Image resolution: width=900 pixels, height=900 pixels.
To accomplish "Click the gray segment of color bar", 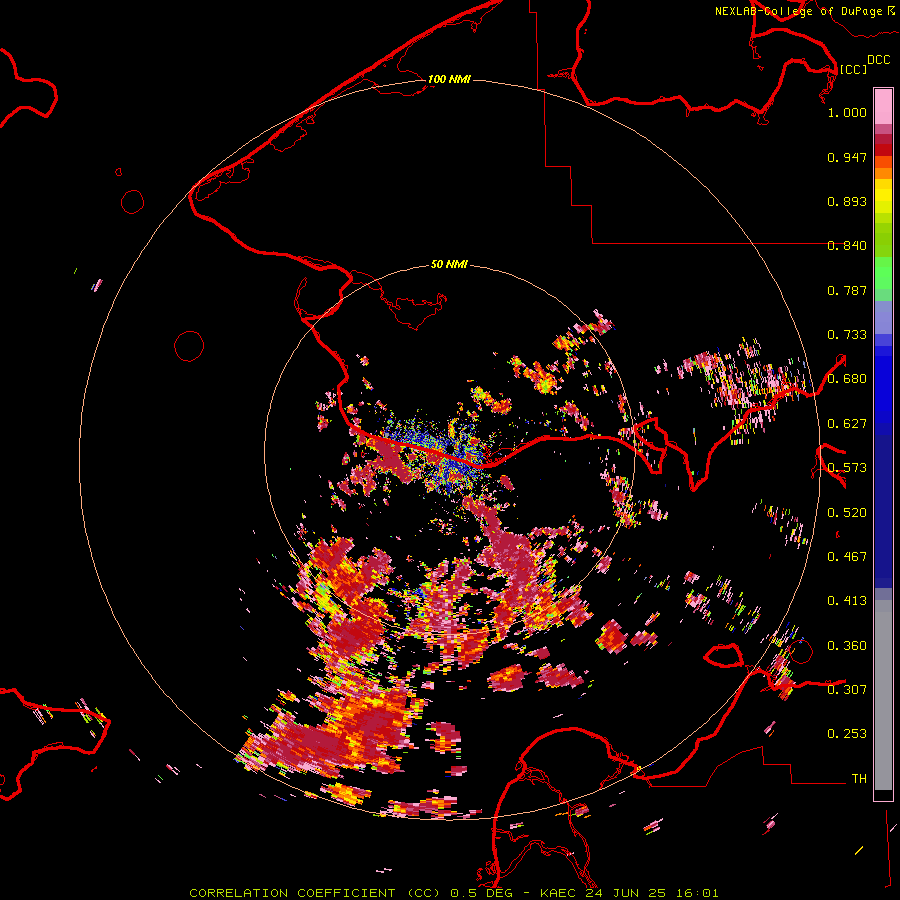I will tap(883, 695).
